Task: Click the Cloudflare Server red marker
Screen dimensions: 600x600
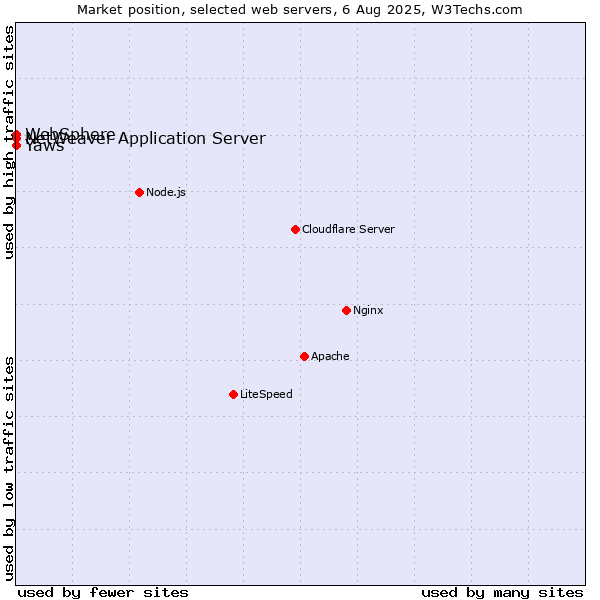Action: 295,230
